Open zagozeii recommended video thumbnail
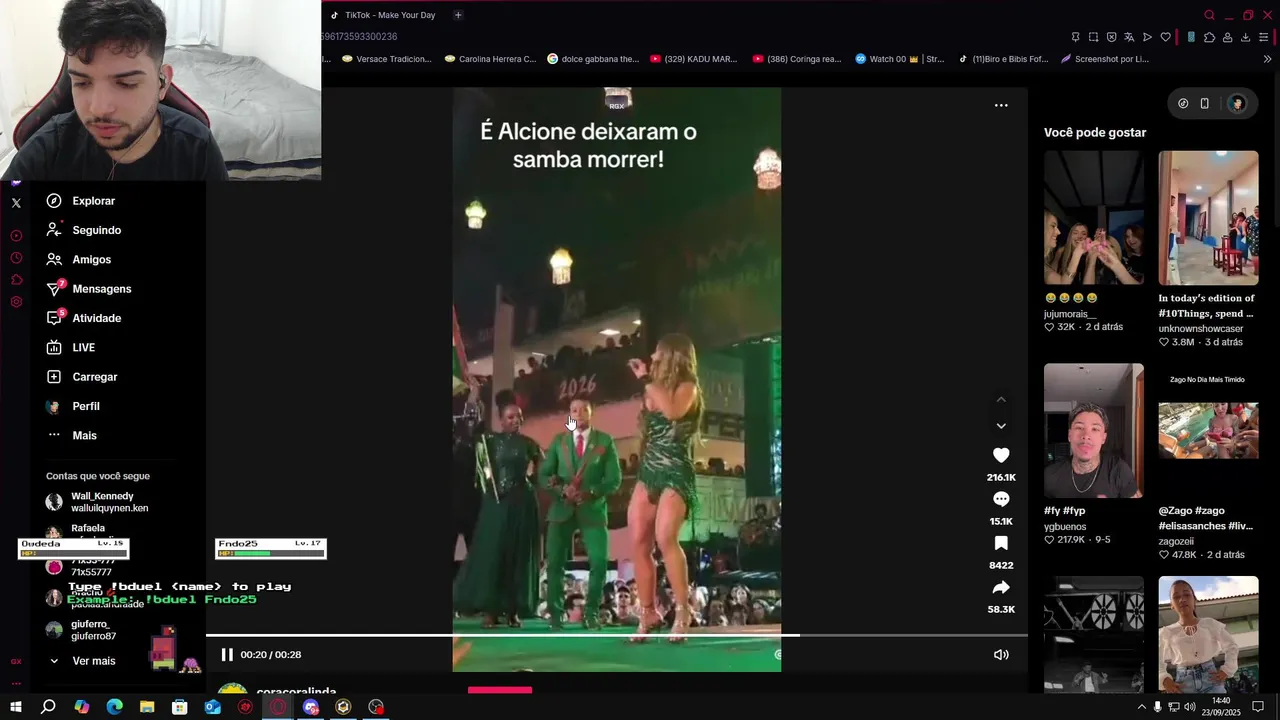Screen dimensions: 1280x720 [x=1208, y=430]
